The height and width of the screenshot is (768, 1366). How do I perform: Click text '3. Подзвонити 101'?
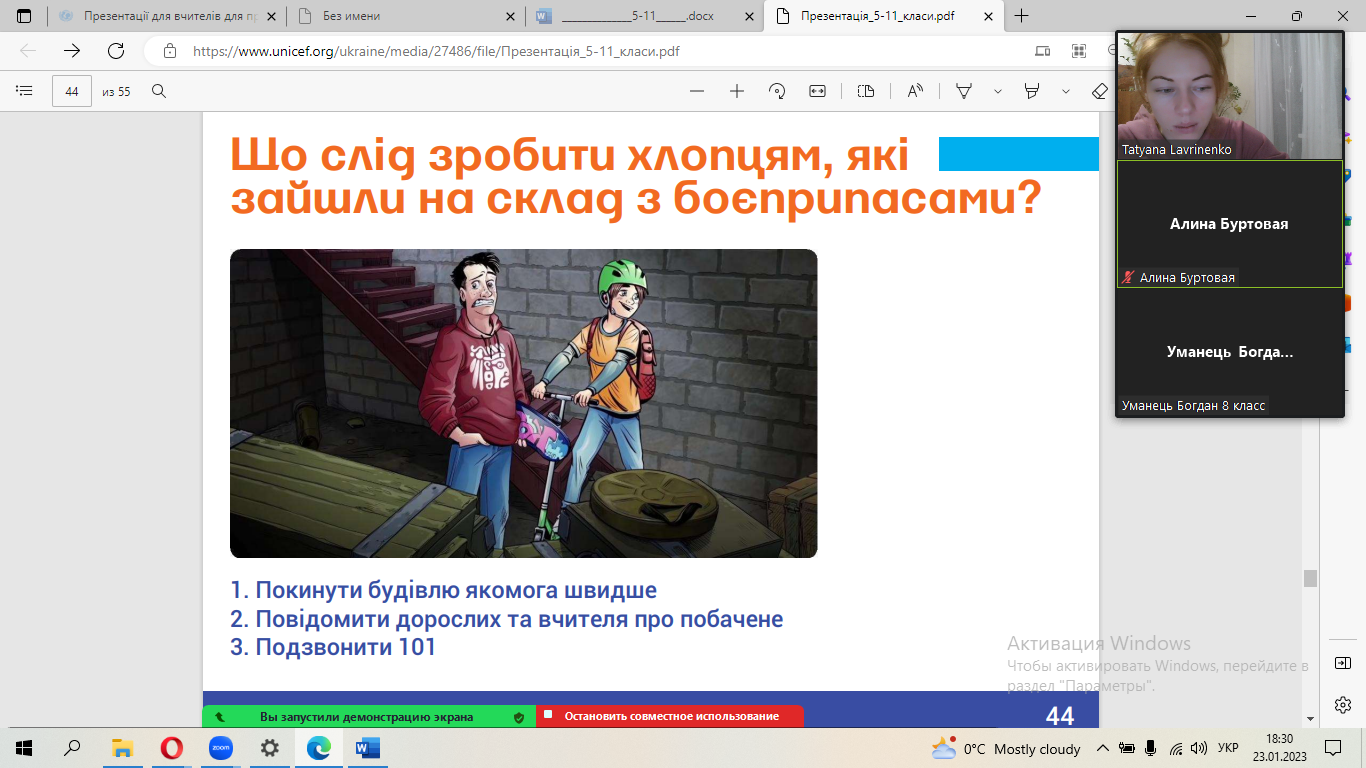coord(333,647)
